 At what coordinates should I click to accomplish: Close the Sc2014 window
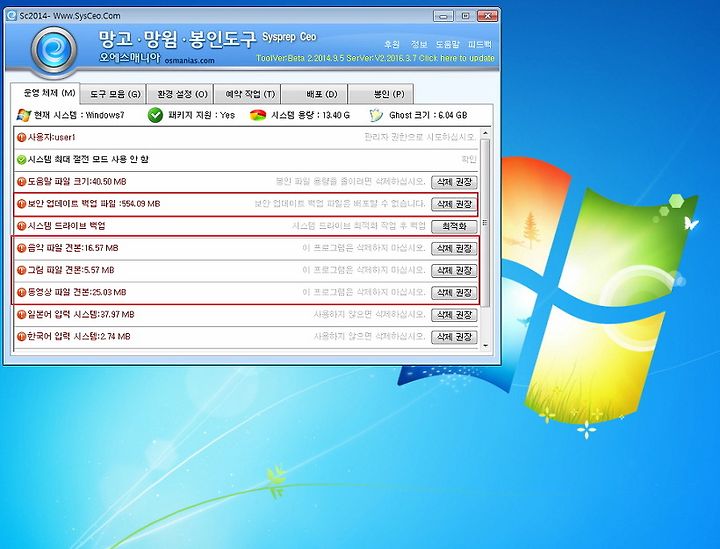[487, 16]
